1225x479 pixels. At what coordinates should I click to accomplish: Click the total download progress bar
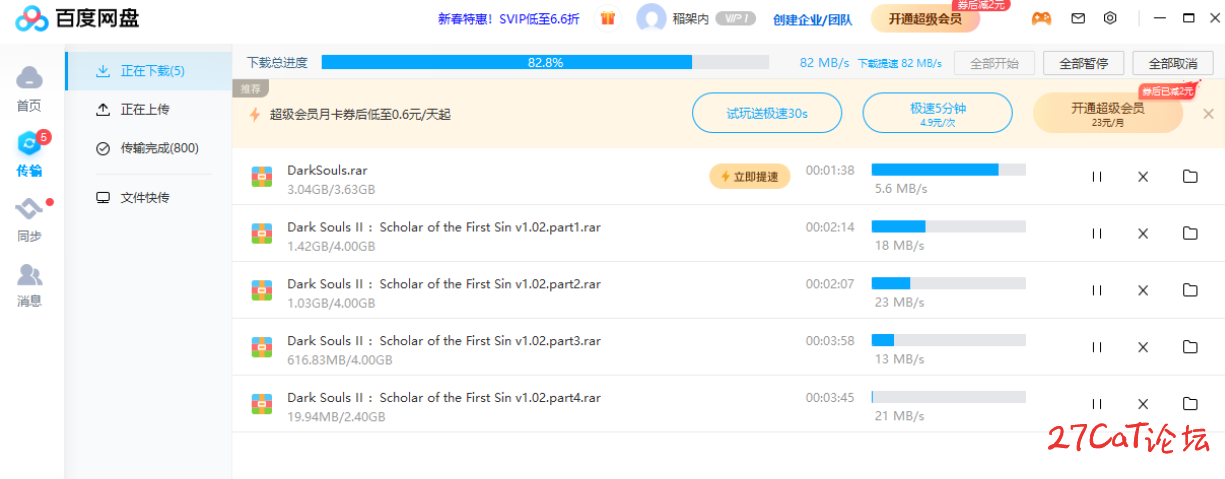(x=545, y=62)
